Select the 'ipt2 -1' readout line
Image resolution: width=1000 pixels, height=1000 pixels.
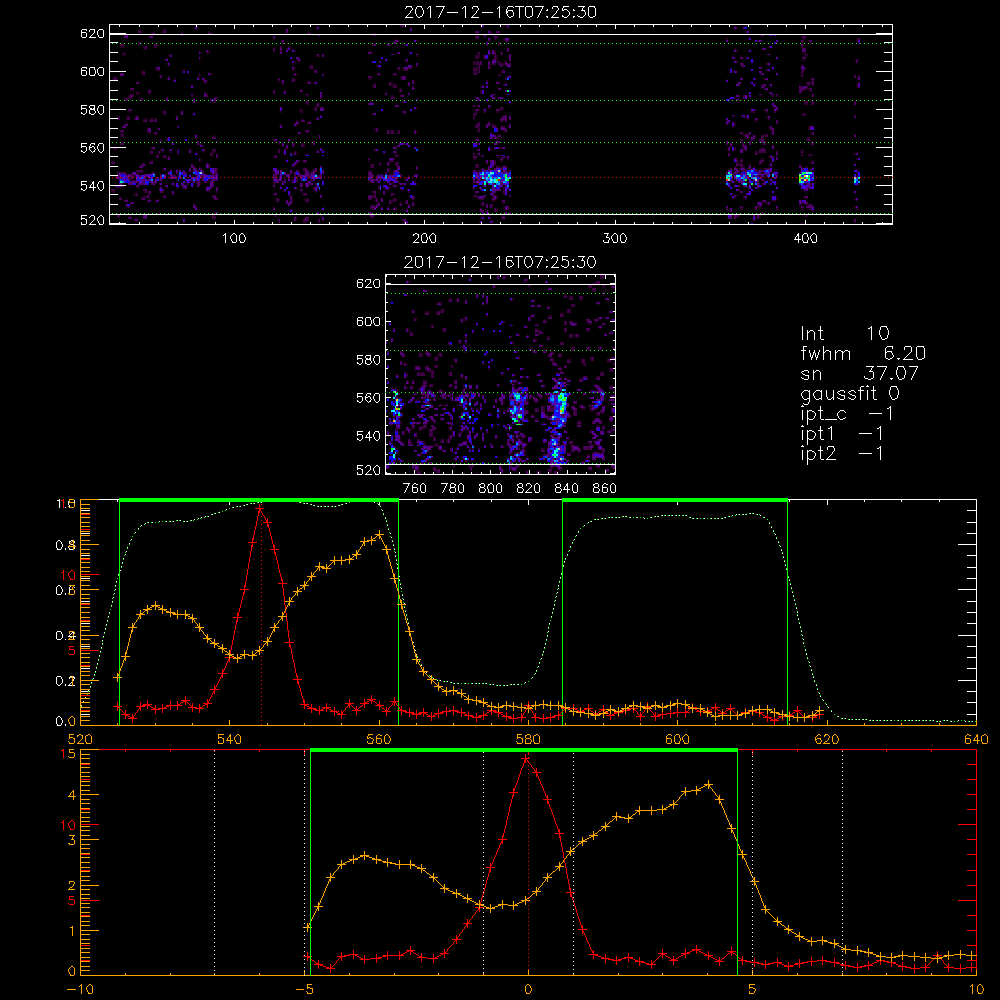point(842,454)
